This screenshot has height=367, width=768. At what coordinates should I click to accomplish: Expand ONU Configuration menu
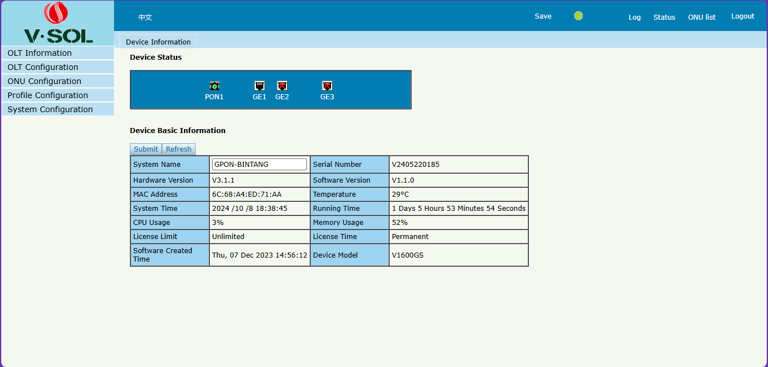point(58,81)
